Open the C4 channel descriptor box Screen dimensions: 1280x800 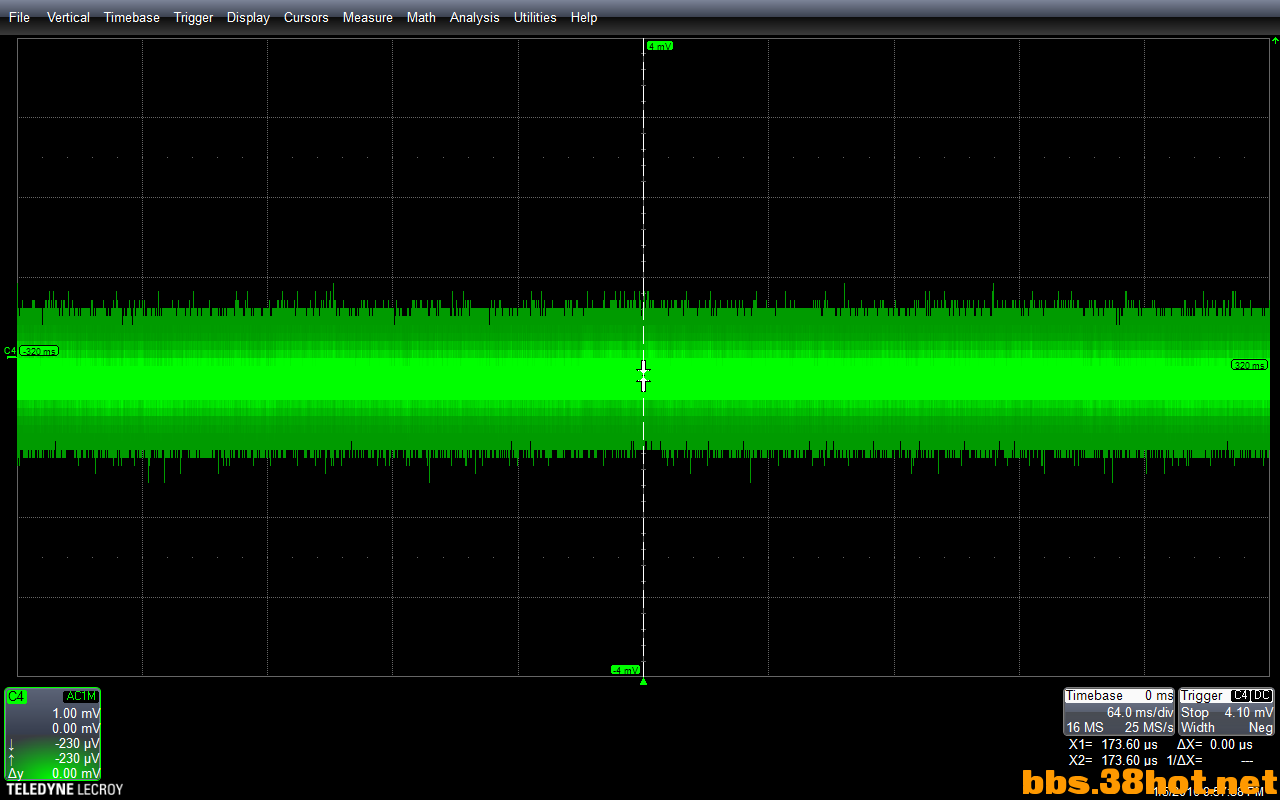tap(52, 734)
